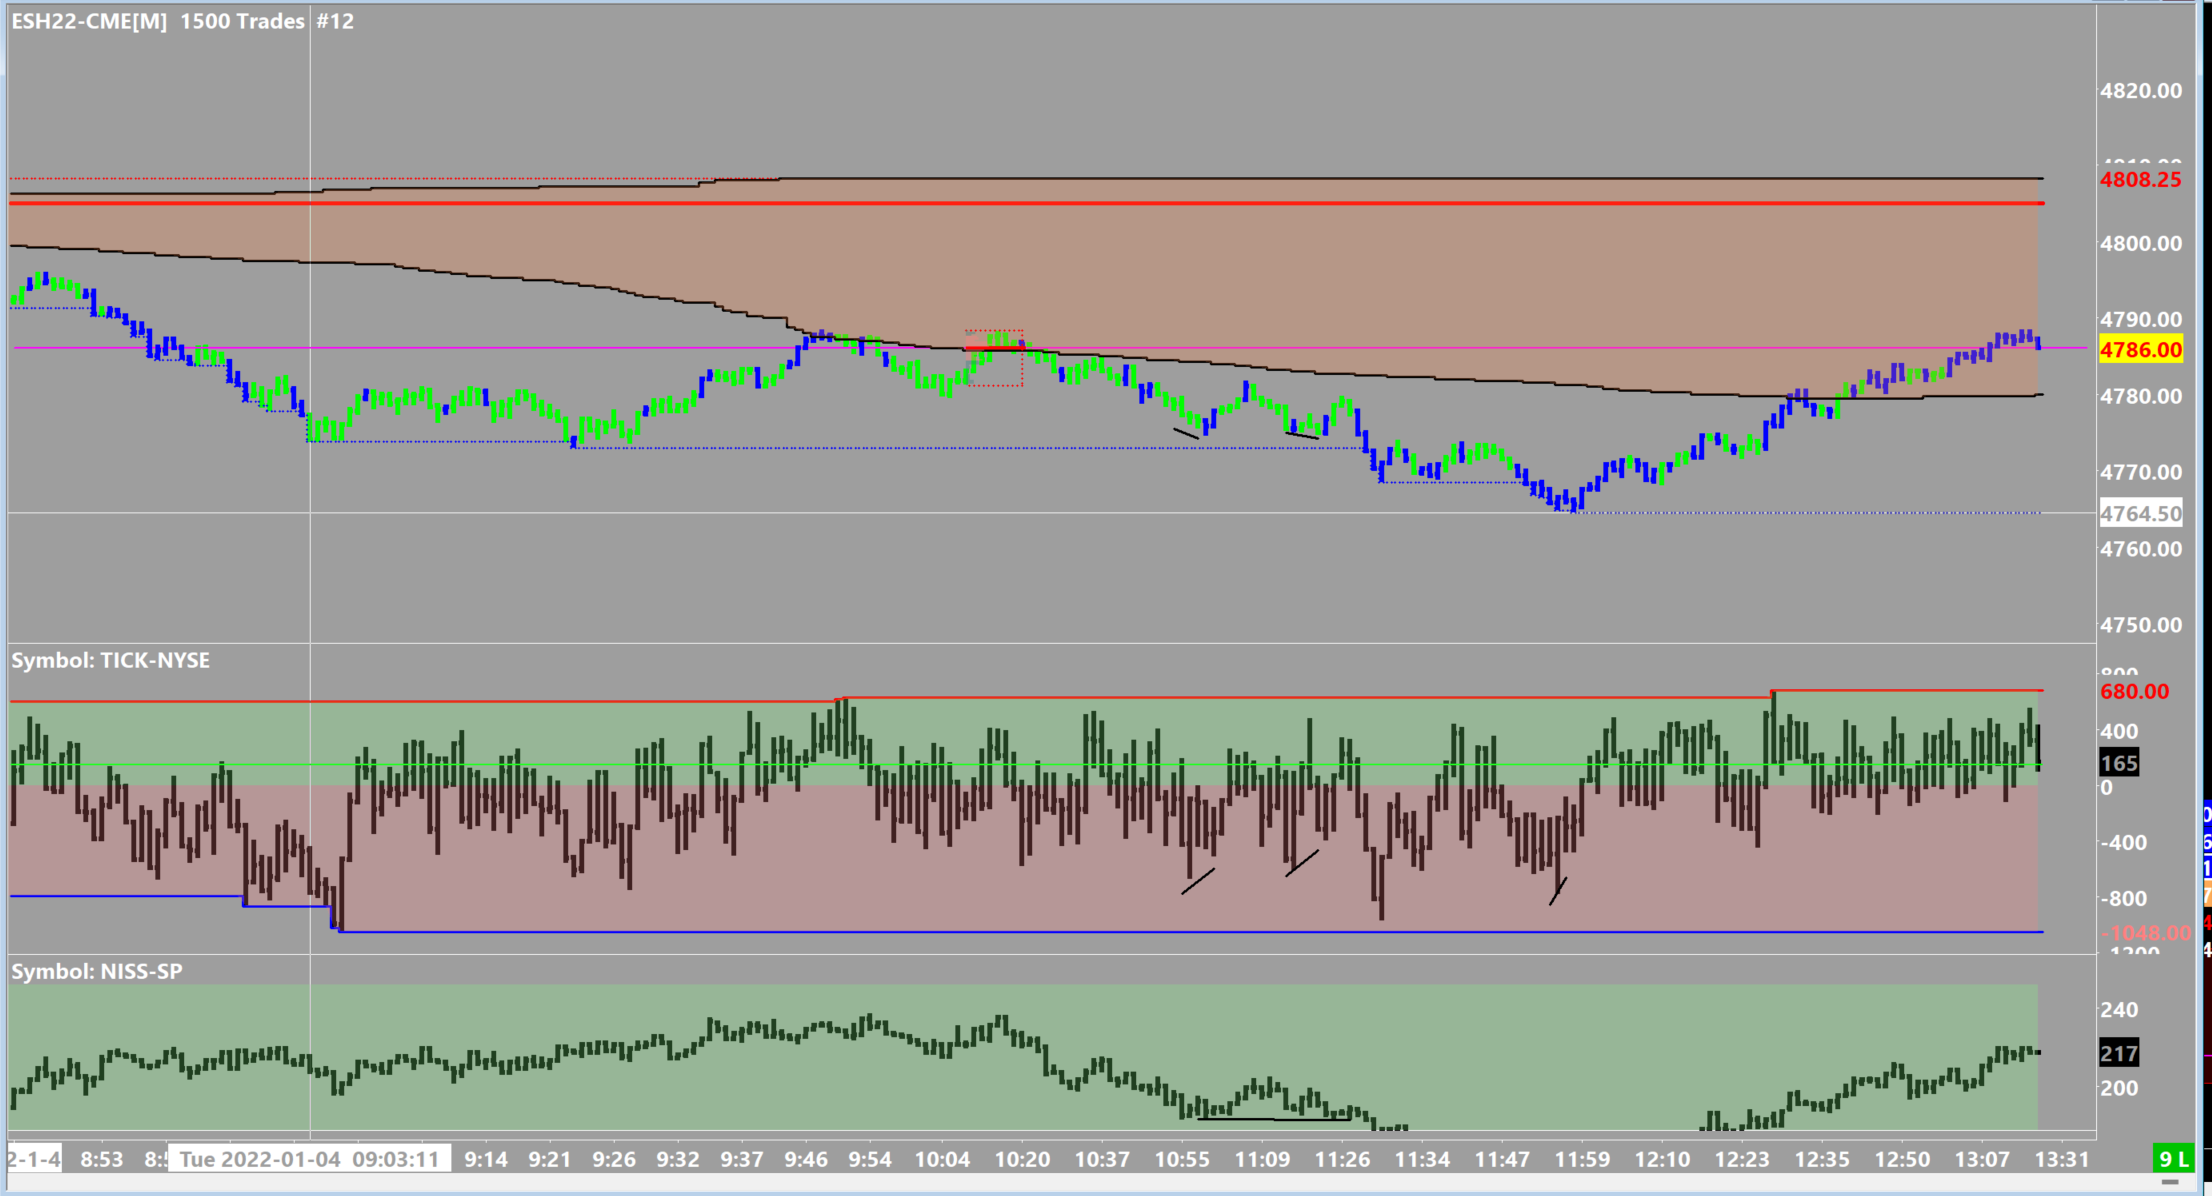2212x1196 pixels.
Task: Select the Symbol: TICK-NYSE region label
Action: (x=111, y=661)
